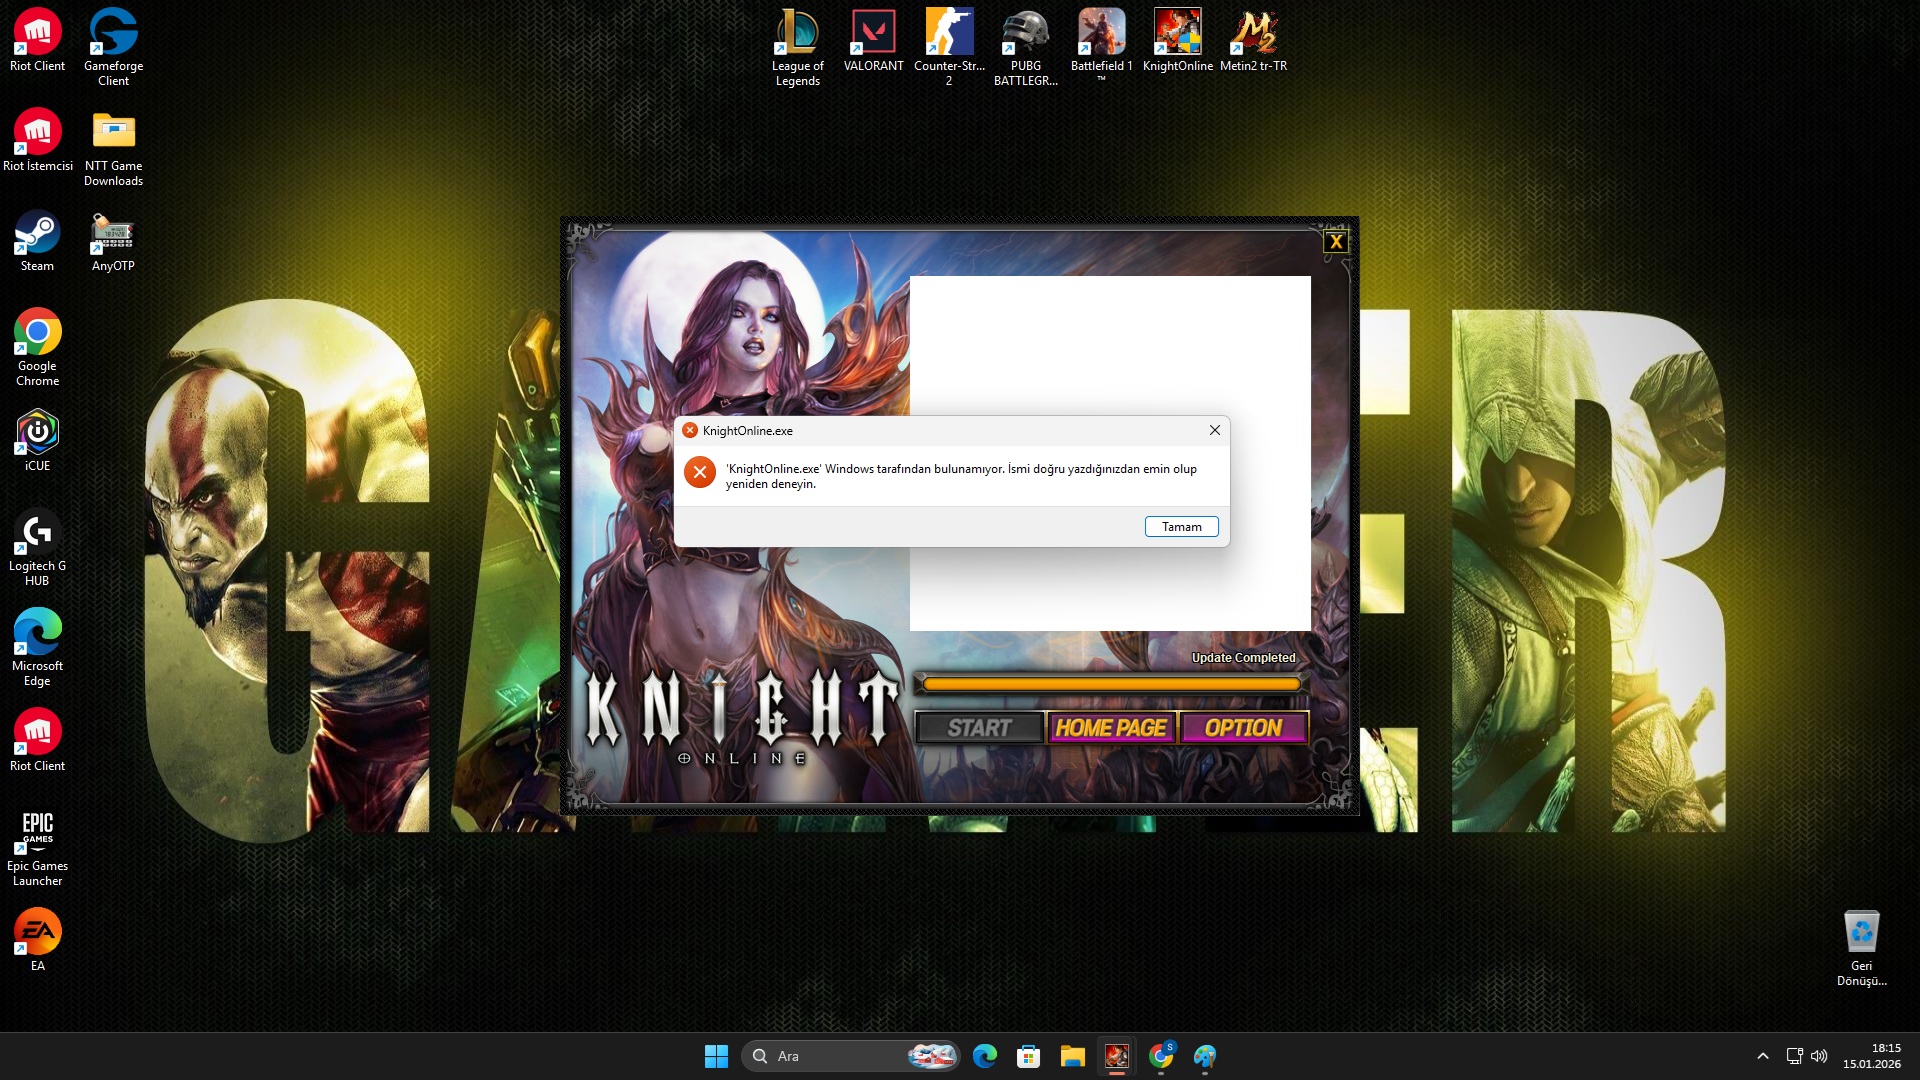Click the Knight Online launcher taskbar icon
The width and height of the screenshot is (1920, 1080).
point(1116,1056)
